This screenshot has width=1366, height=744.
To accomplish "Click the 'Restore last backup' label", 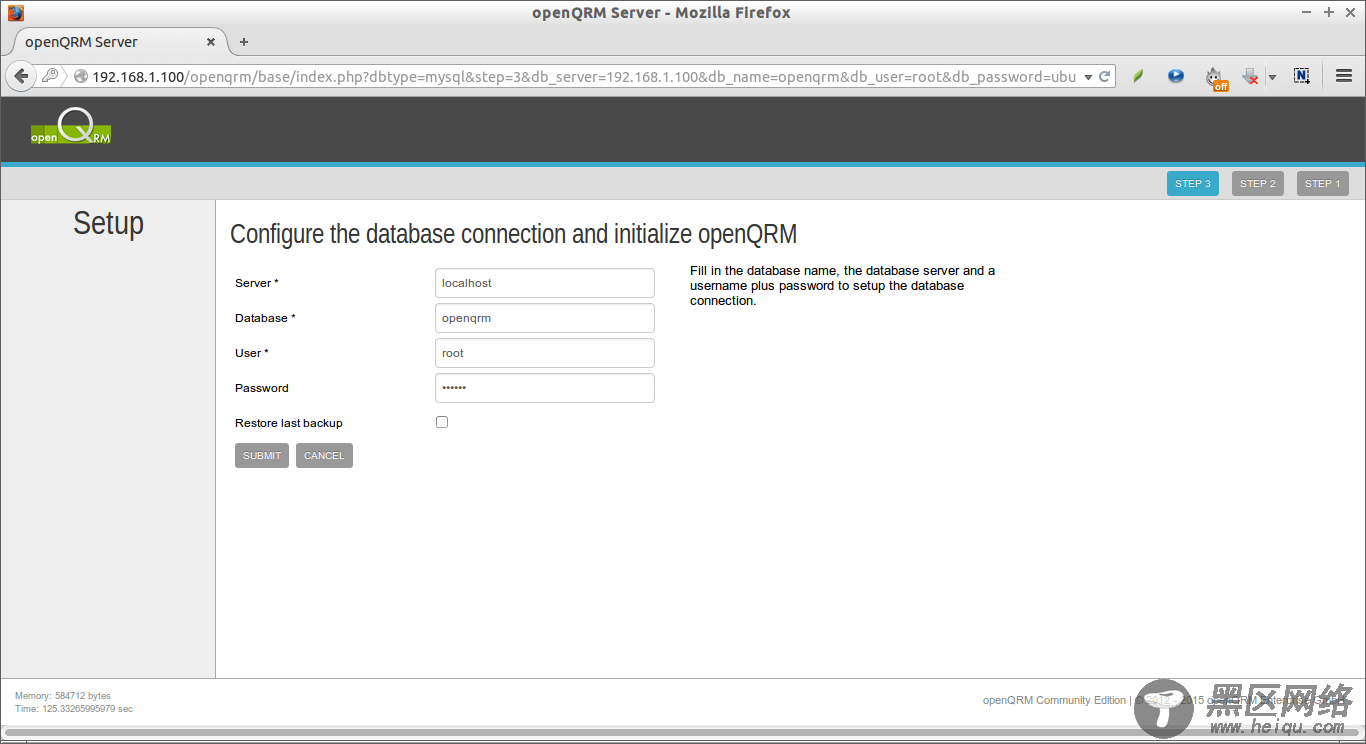I will click(289, 423).
